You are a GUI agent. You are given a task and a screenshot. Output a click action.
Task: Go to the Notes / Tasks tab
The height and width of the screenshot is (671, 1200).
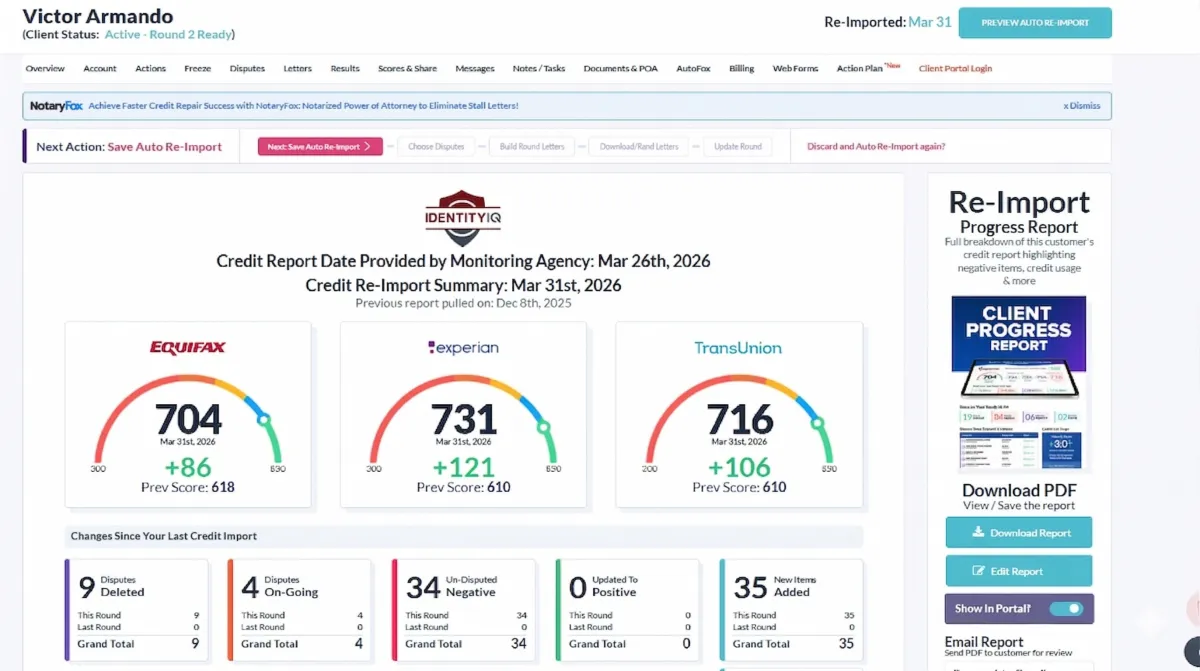point(539,69)
